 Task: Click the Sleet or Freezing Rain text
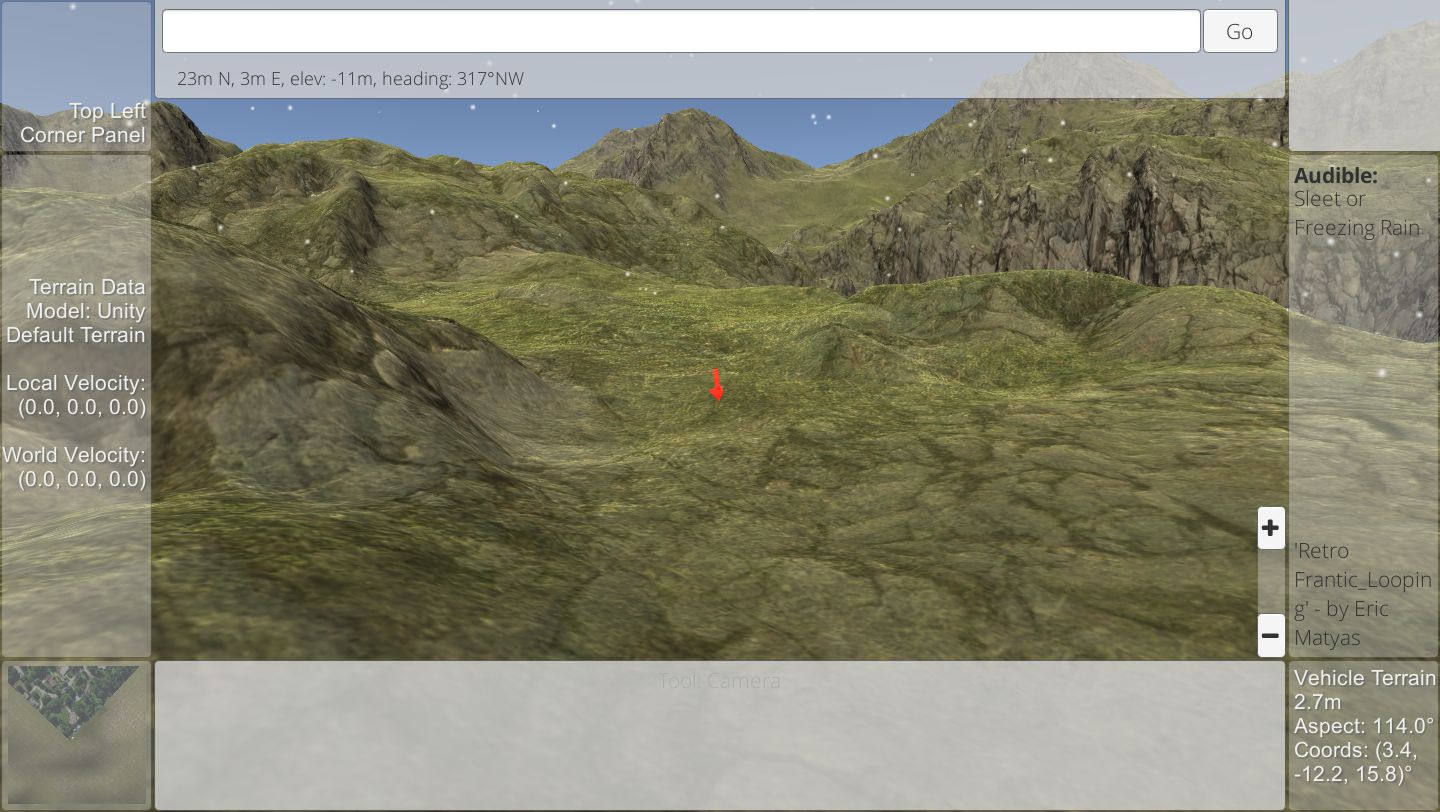point(1356,214)
